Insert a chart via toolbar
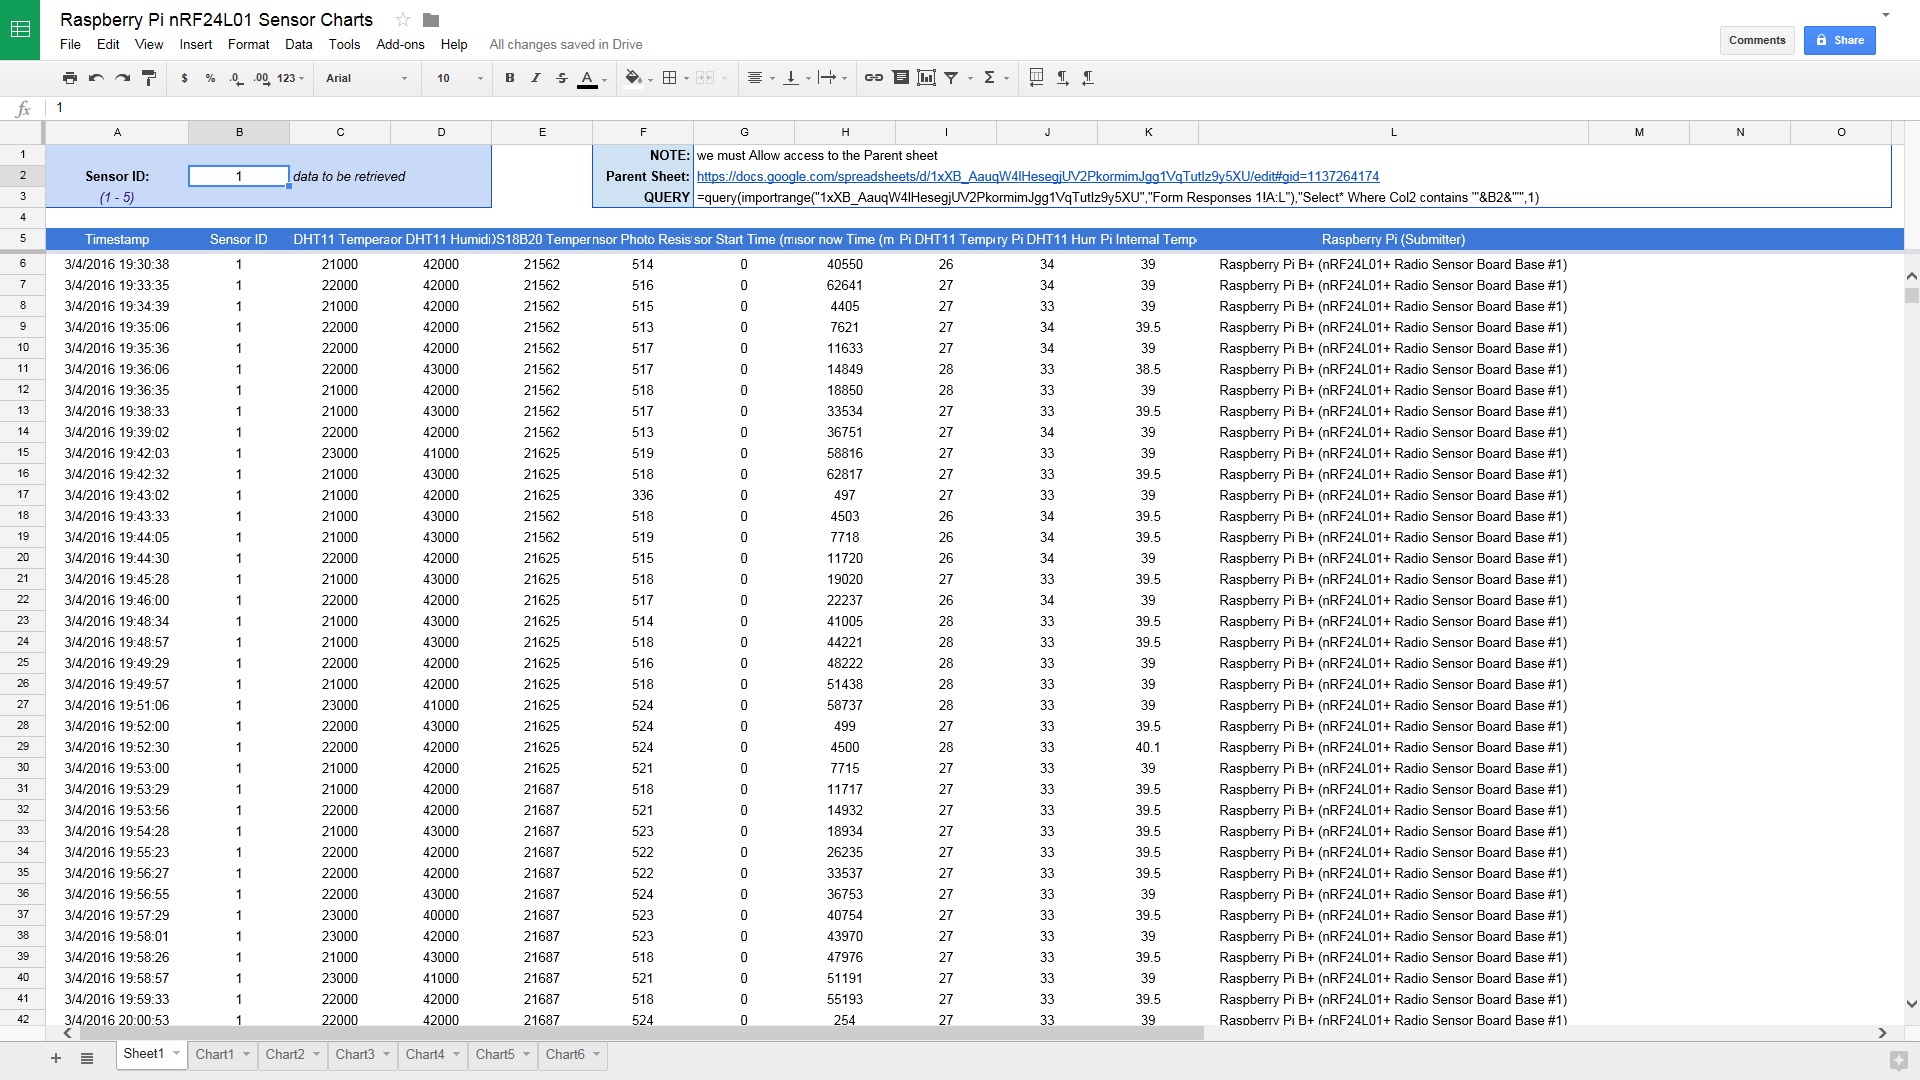The width and height of the screenshot is (1920, 1080). 927,78
